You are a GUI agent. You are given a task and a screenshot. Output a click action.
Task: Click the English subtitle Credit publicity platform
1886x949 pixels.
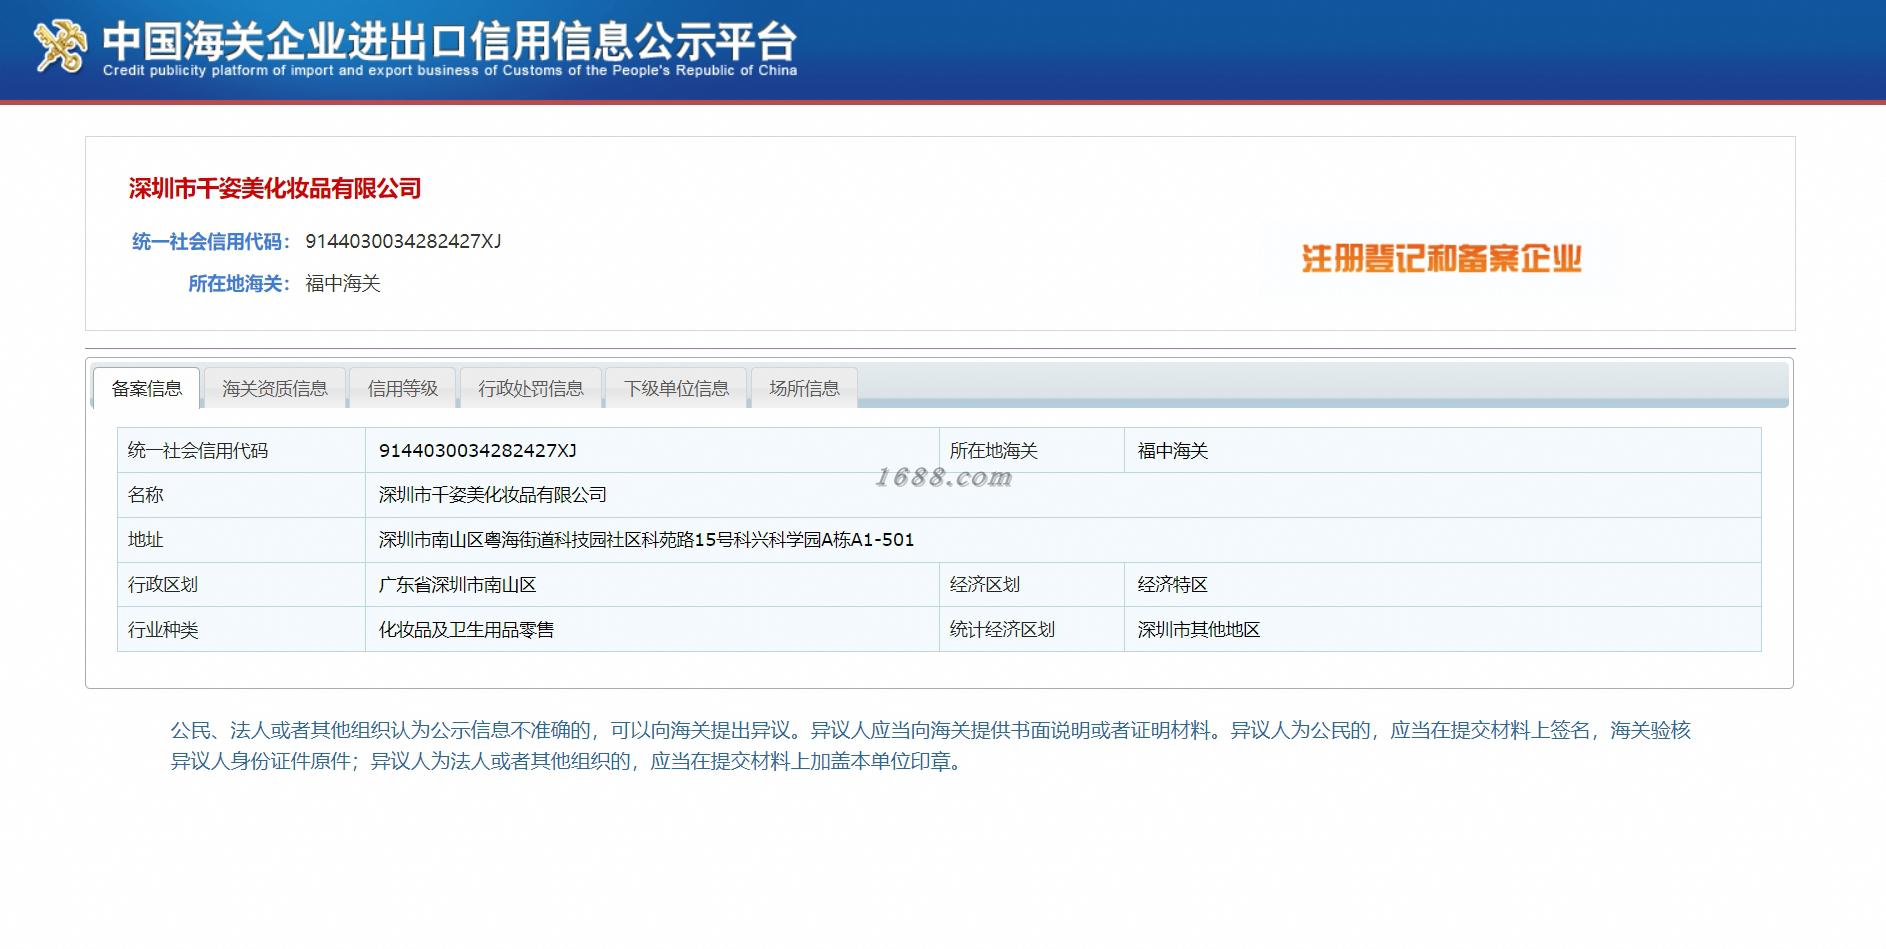click(x=450, y=70)
